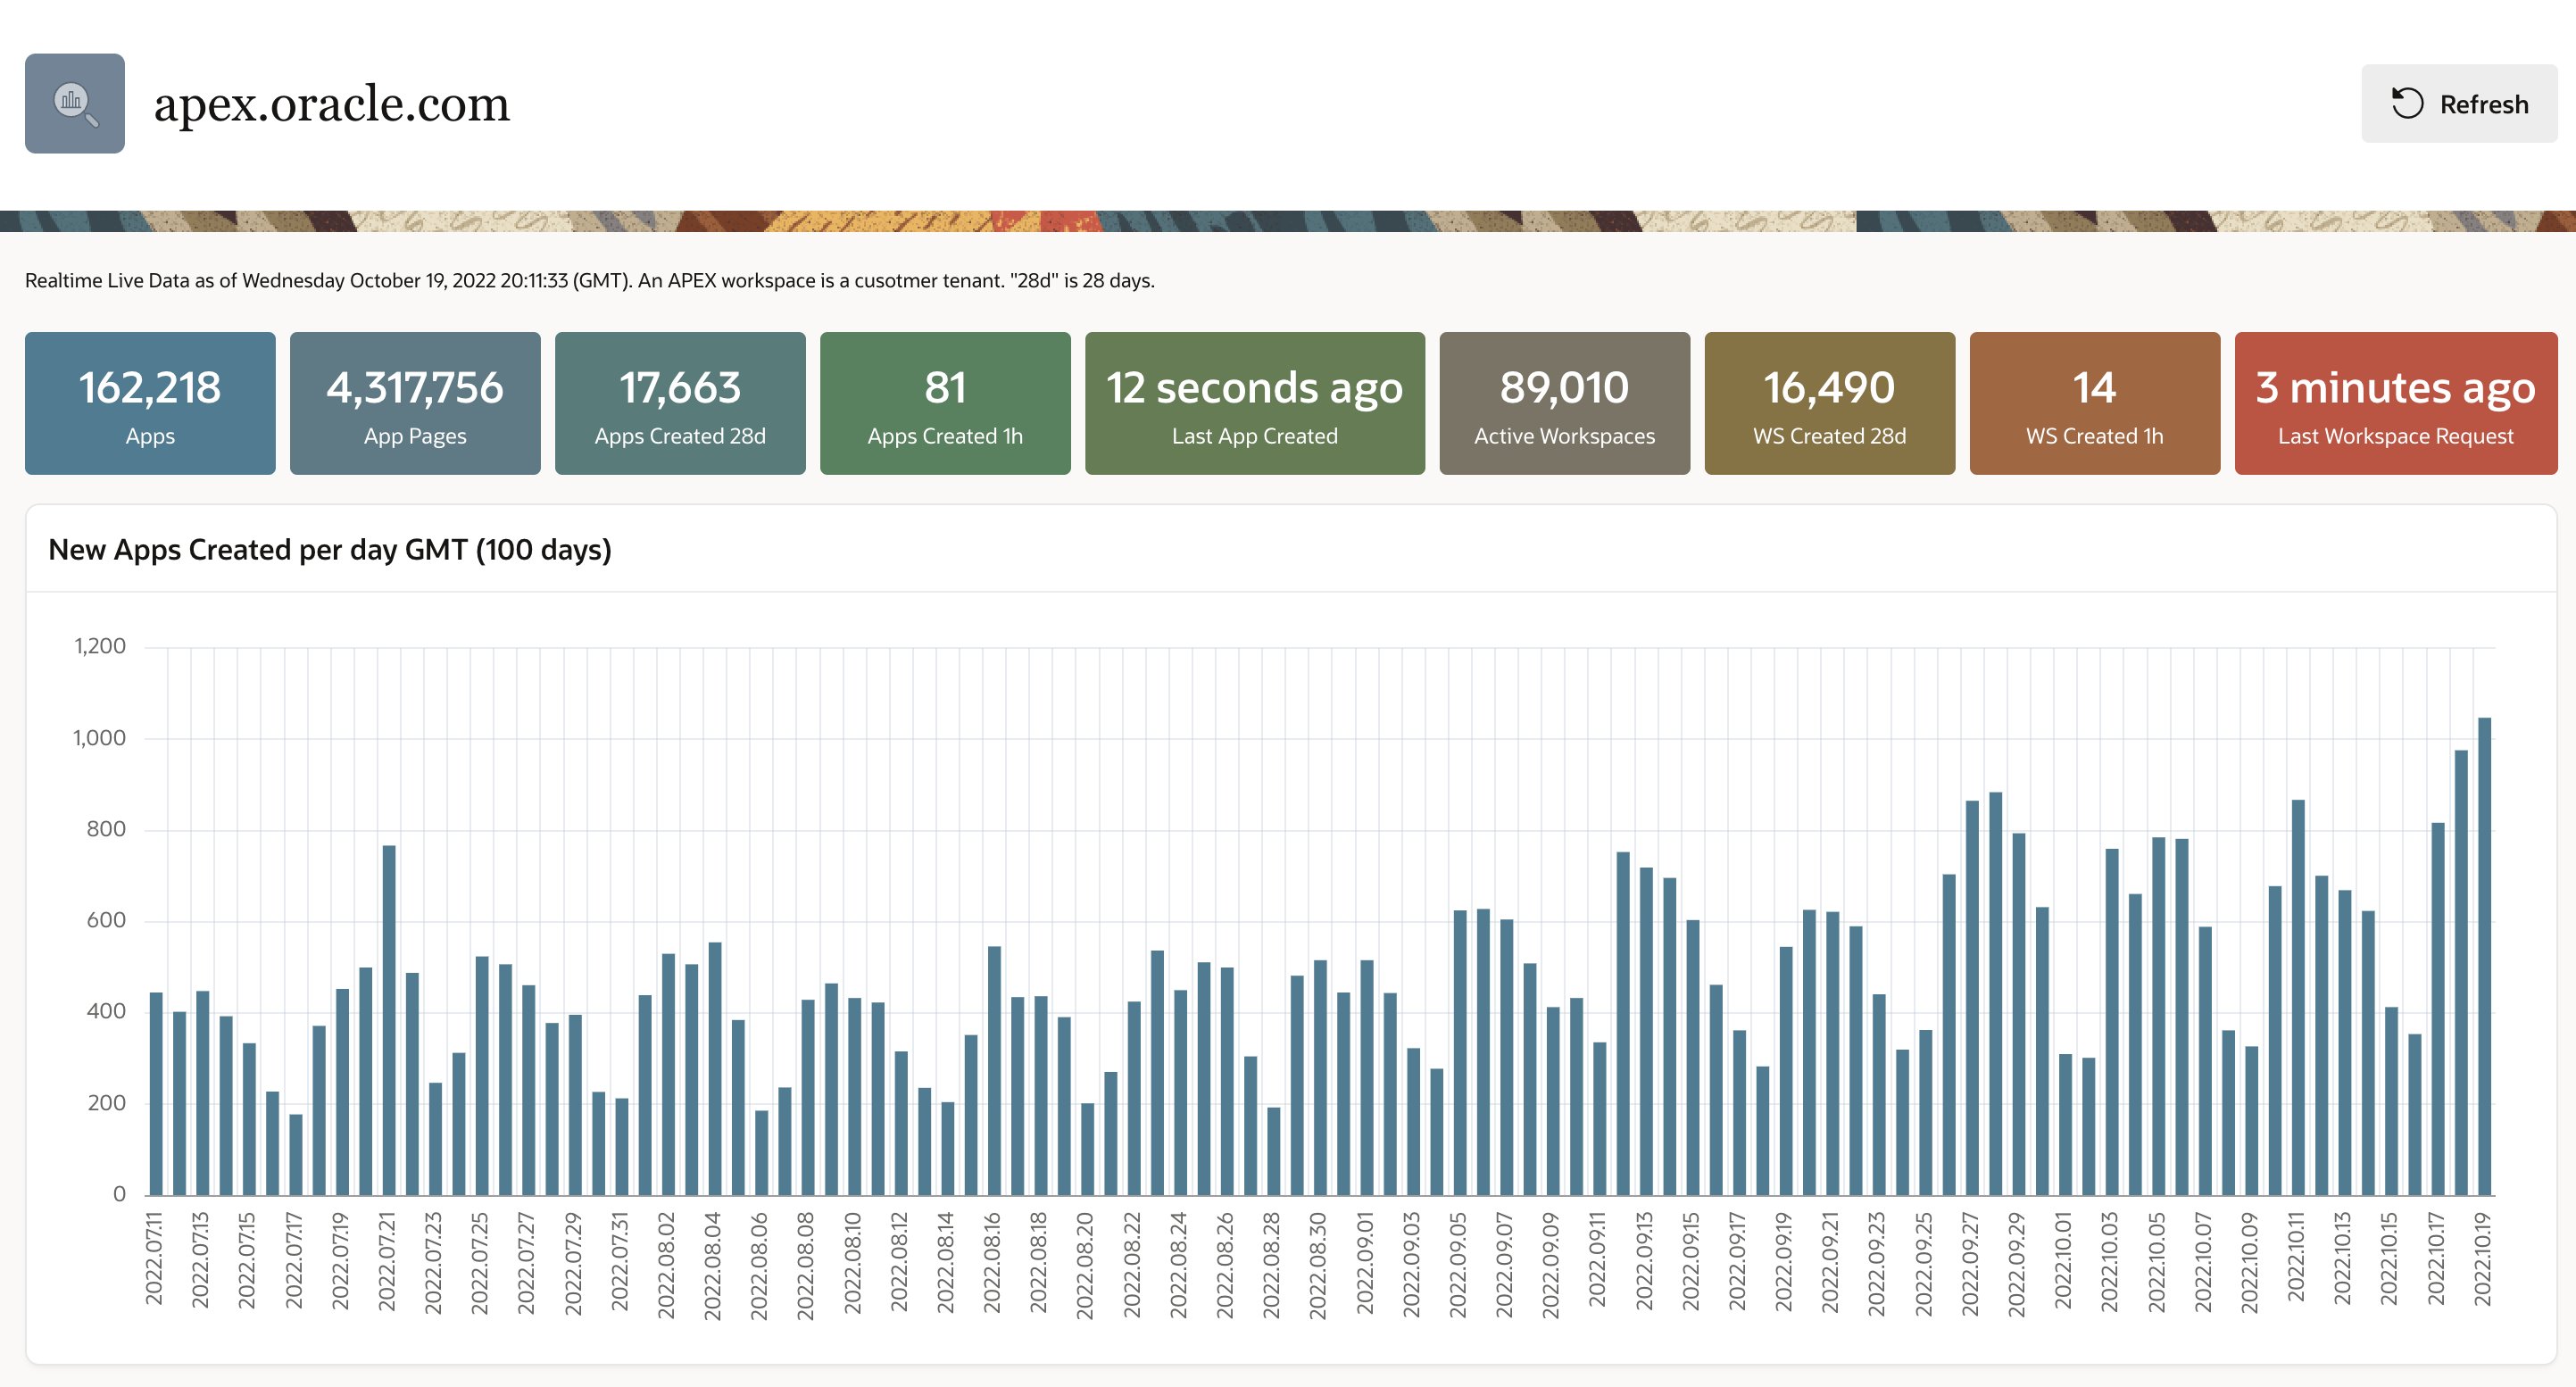Select the WS Created 28d tile
This screenshot has height=1387, width=2576.
[x=1829, y=403]
